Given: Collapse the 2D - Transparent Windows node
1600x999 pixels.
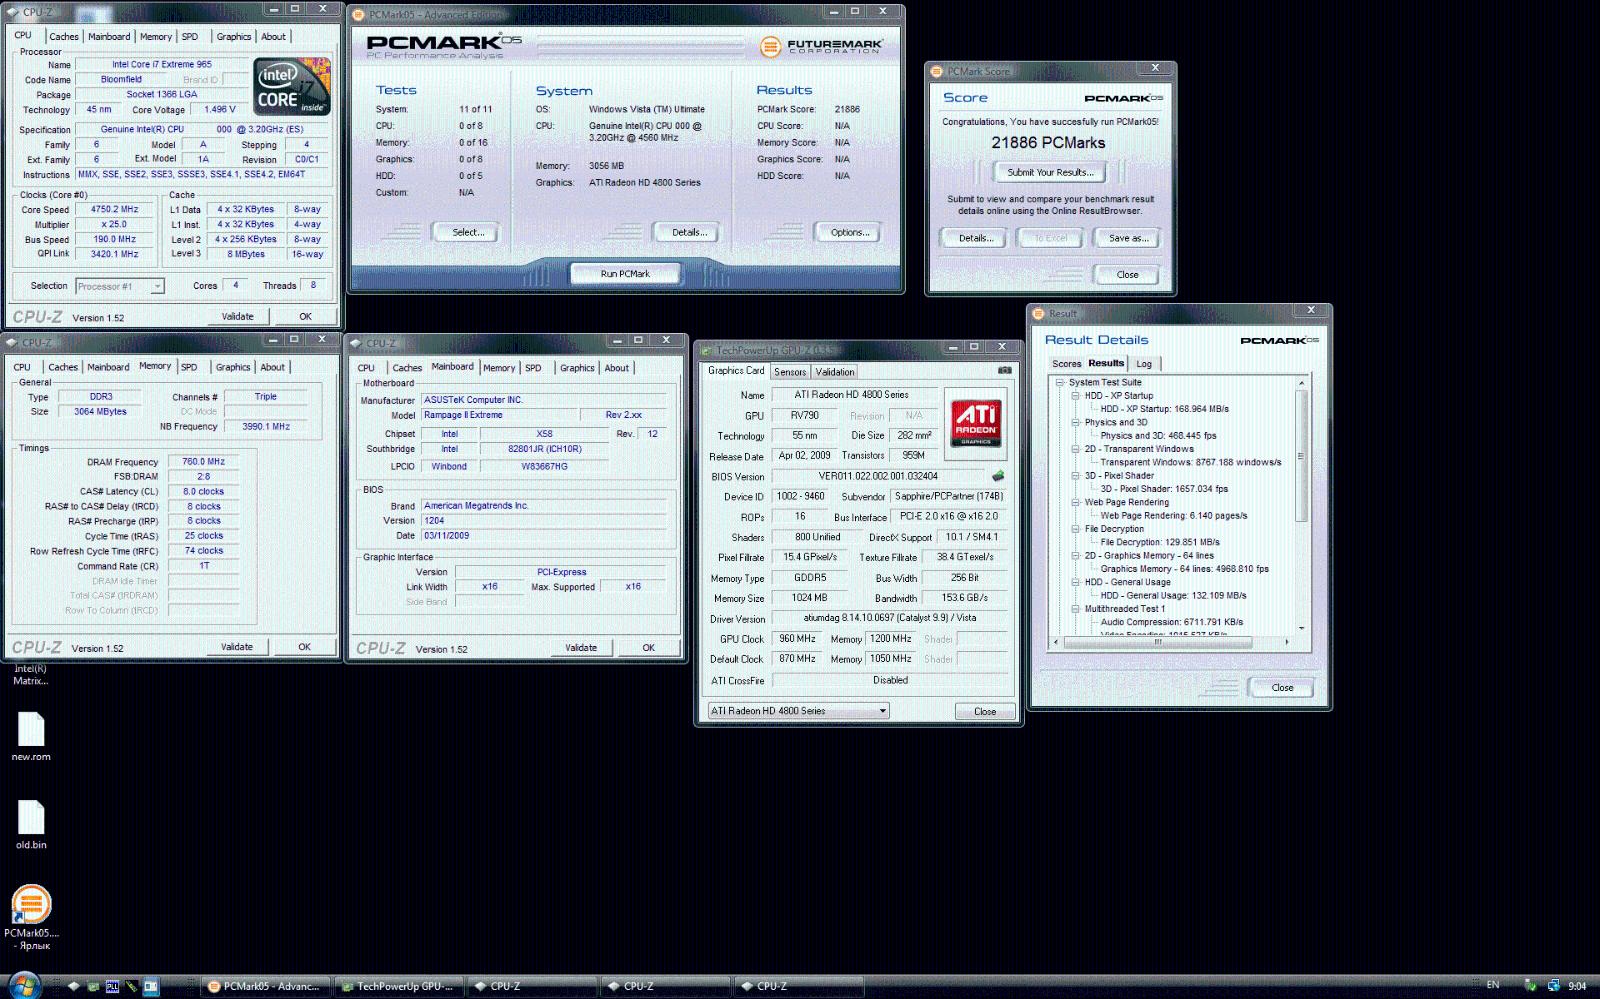Looking at the screenshot, I should click(1076, 449).
